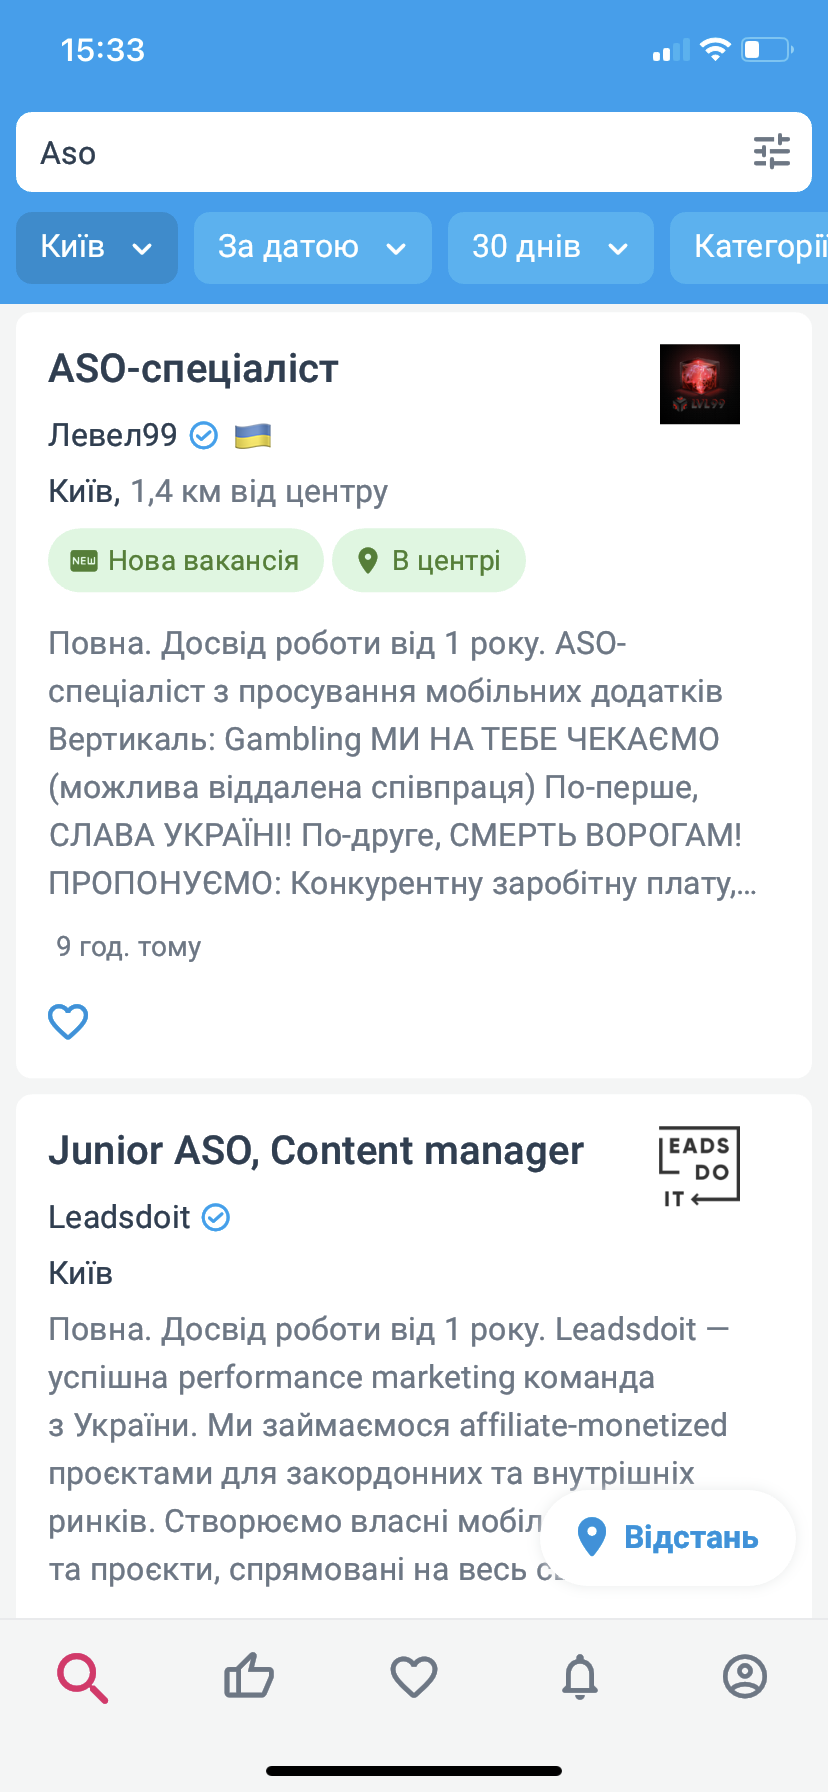Open the profile account tab

point(745,1677)
